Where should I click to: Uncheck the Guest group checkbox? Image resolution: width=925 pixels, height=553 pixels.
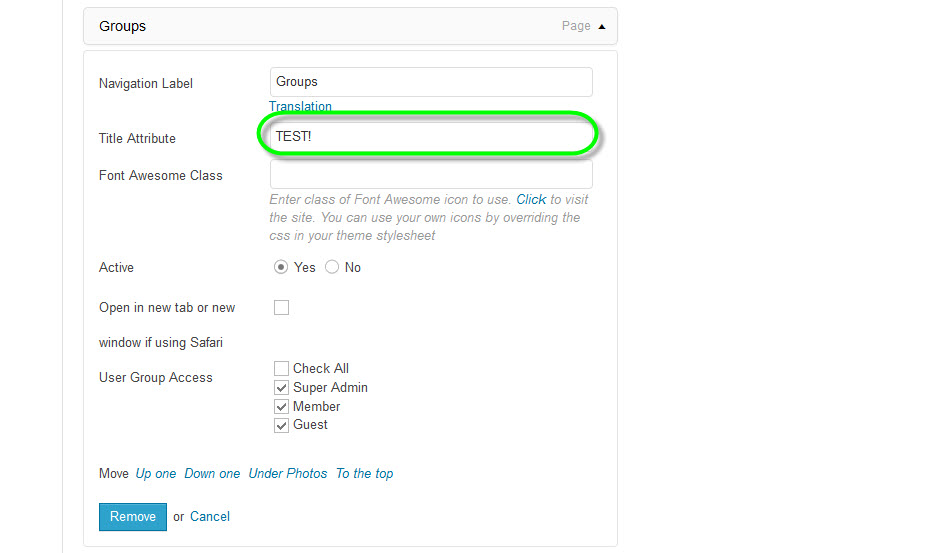point(281,425)
